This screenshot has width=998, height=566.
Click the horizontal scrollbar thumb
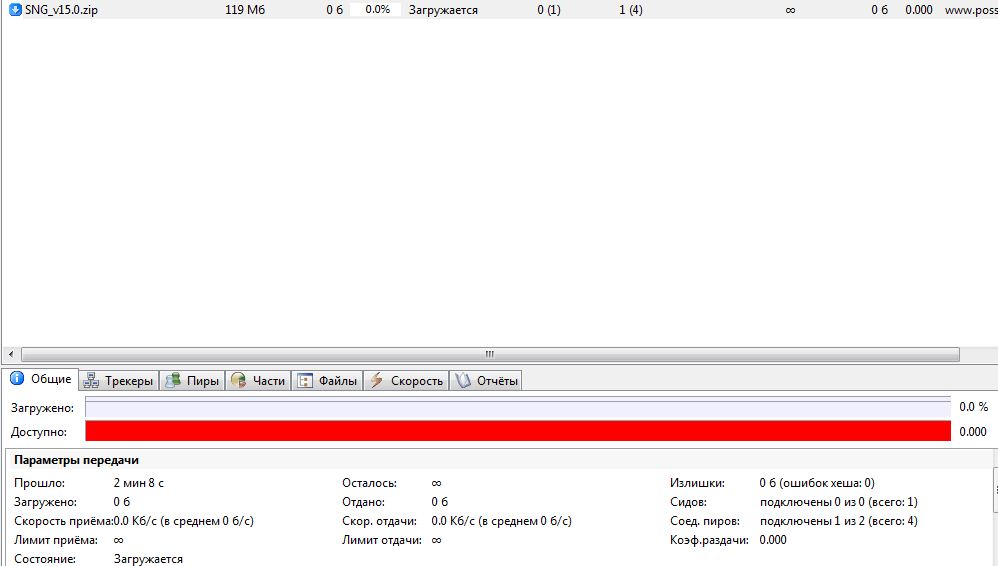click(x=490, y=354)
